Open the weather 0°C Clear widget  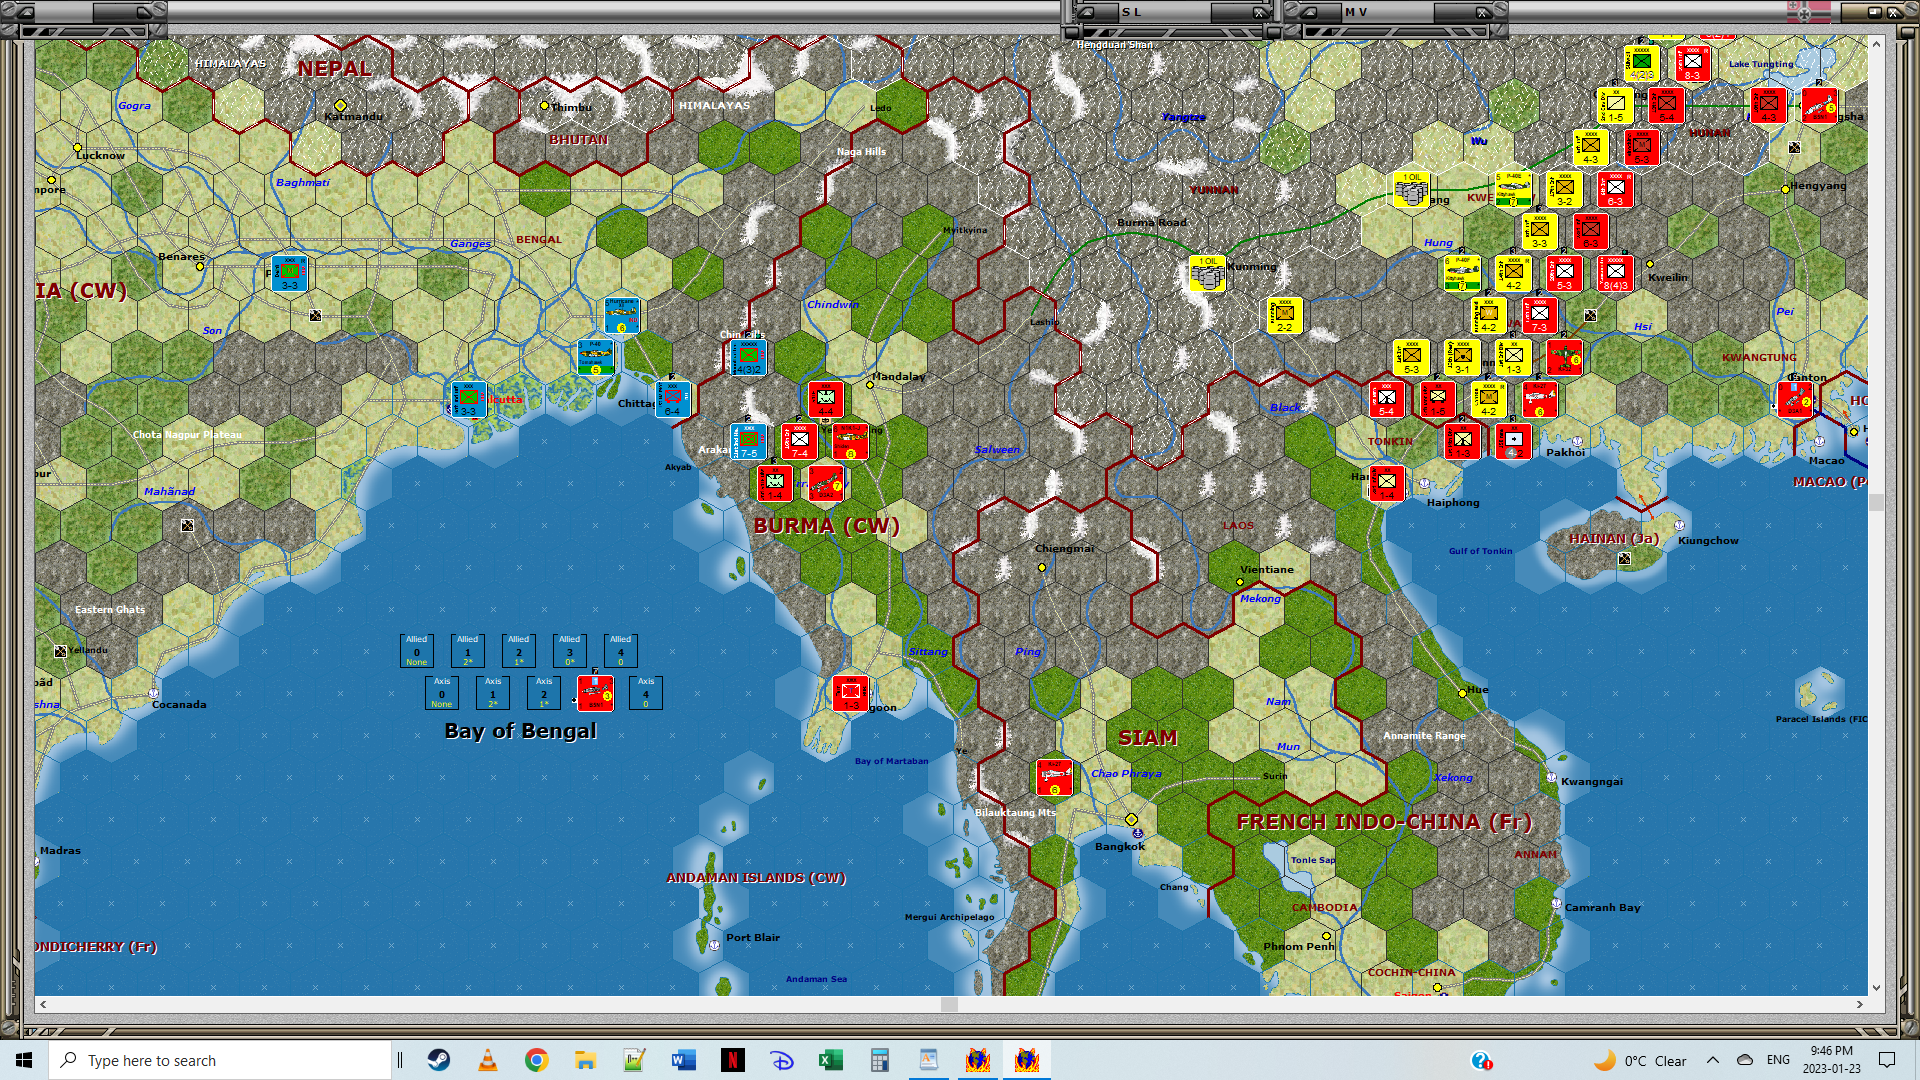pyautogui.click(x=1640, y=1060)
